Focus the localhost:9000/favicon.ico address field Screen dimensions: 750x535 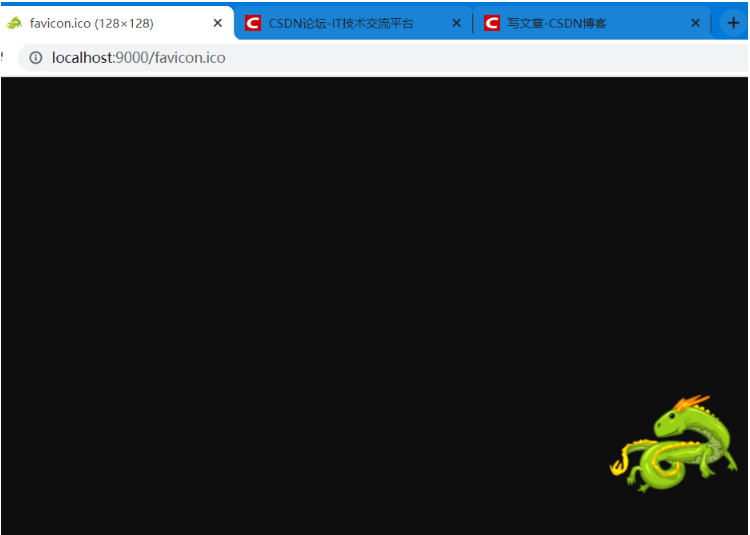point(383,57)
